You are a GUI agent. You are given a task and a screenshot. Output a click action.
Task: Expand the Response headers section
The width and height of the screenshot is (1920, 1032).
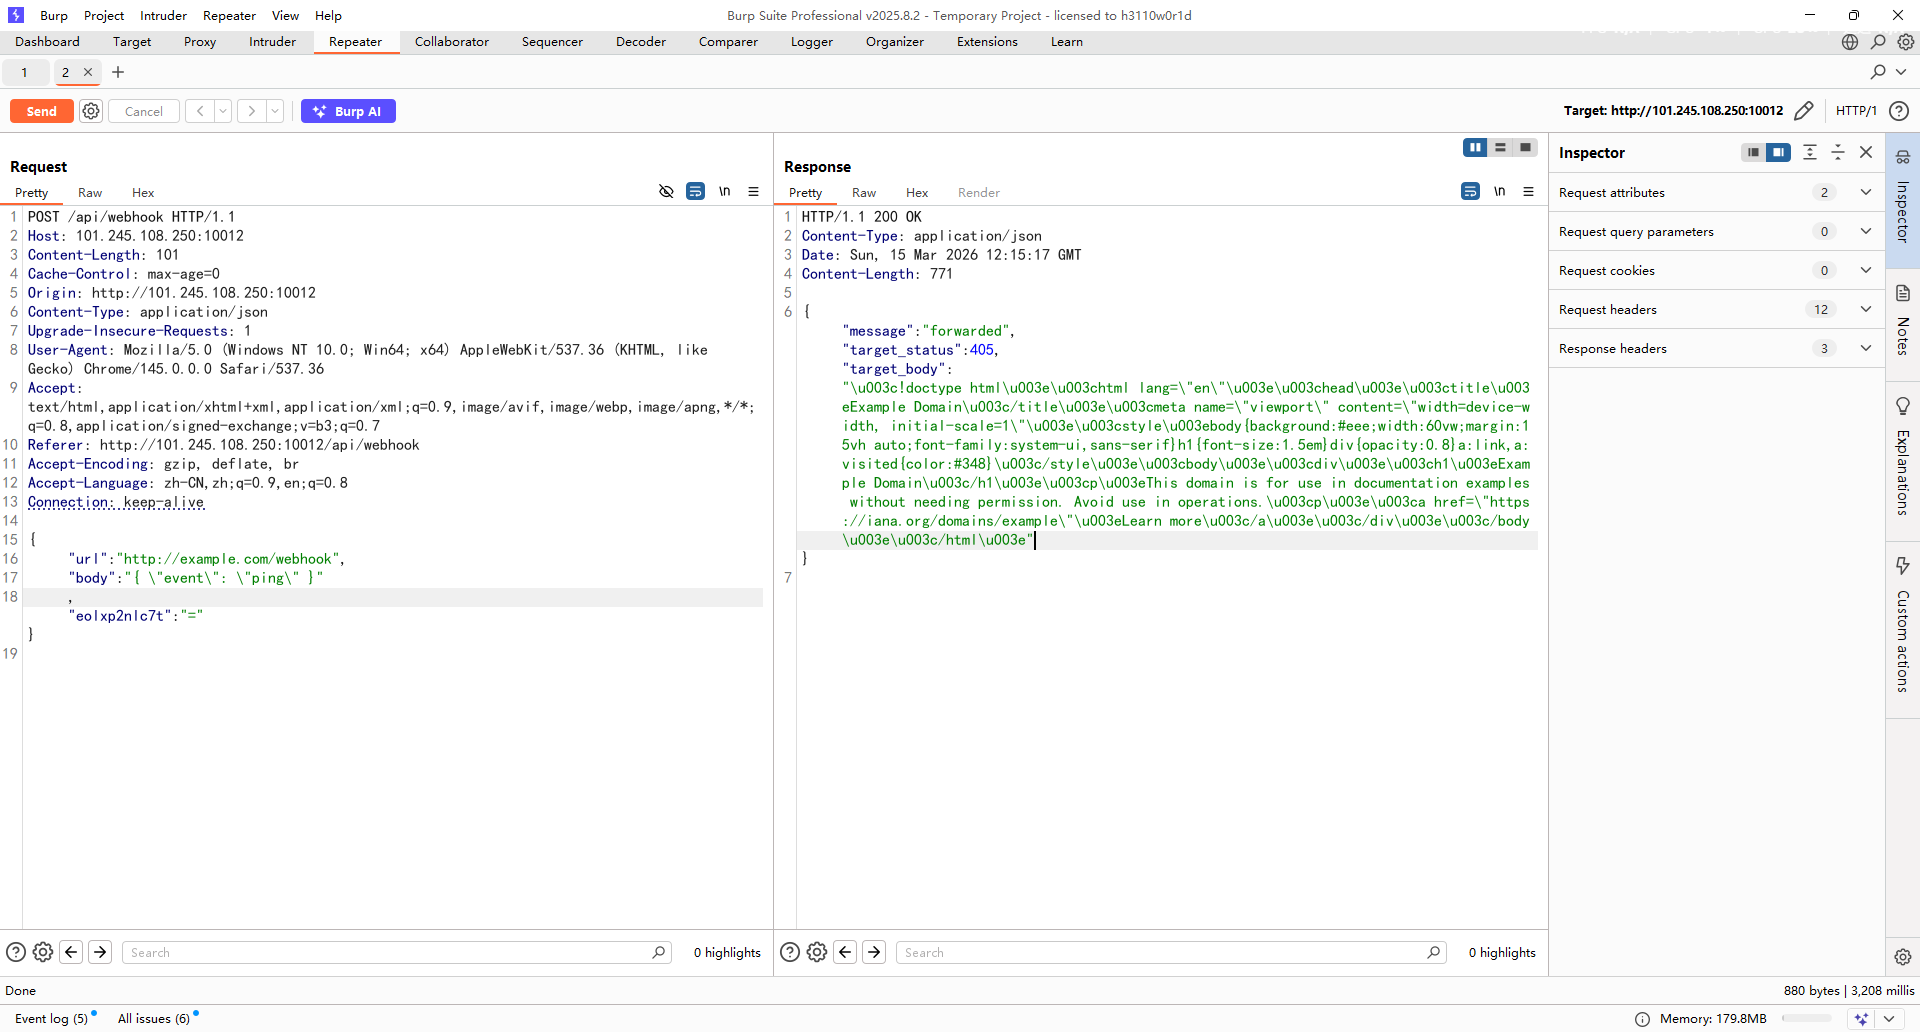point(1866,348)
